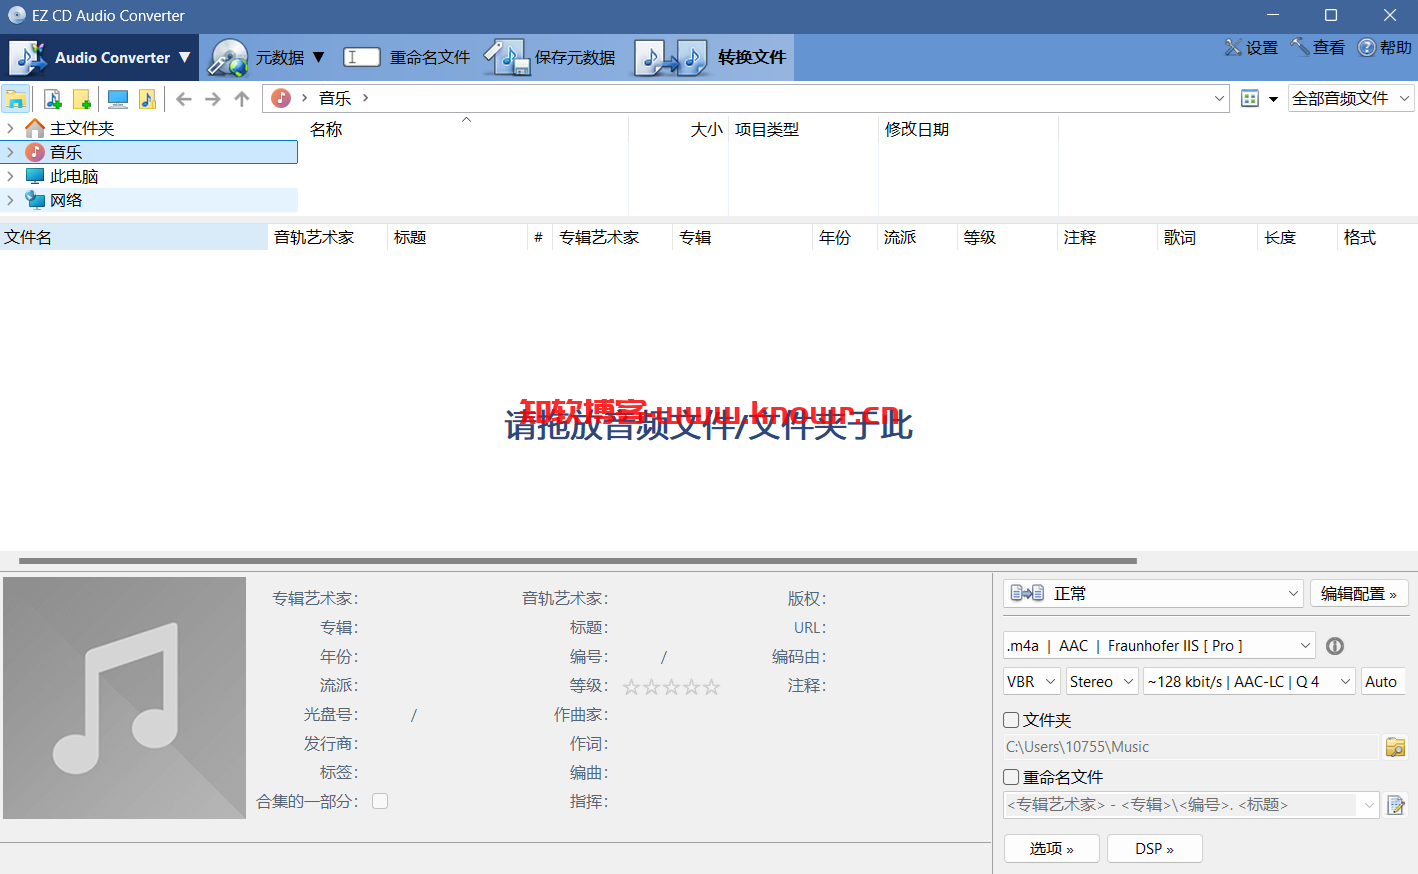Click the 年份 column header

click(x=845, y=237)
